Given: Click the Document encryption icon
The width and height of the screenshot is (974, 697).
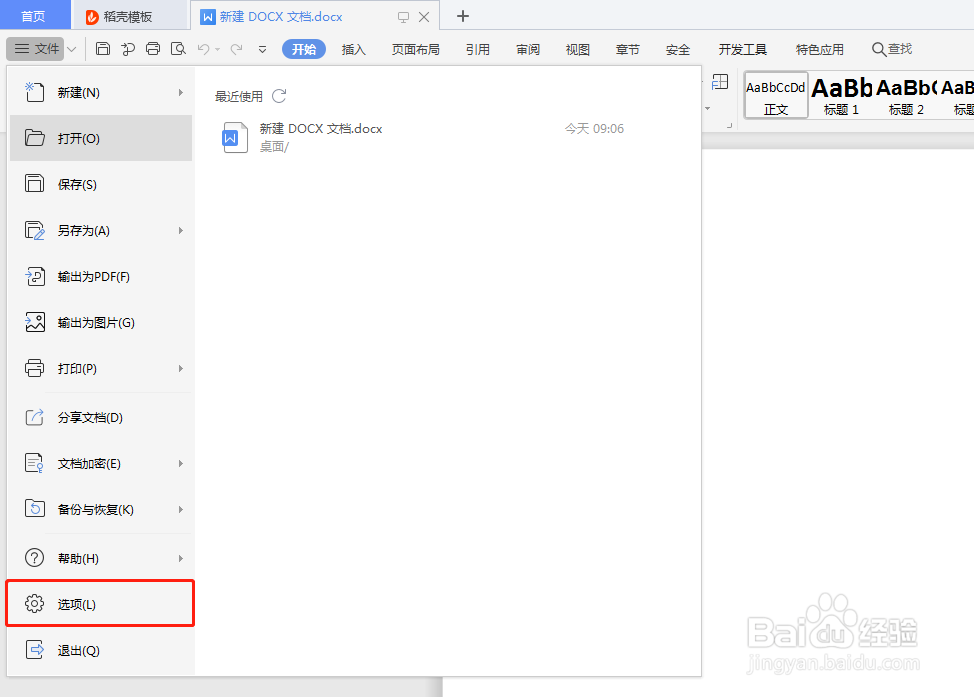Looking at the screenshot, I should (x=34, y=463).
